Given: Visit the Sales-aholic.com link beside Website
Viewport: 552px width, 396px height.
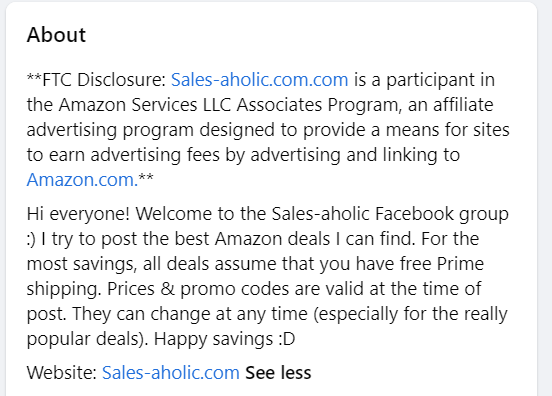Looking at the screenshot, I should pos(171,372).
